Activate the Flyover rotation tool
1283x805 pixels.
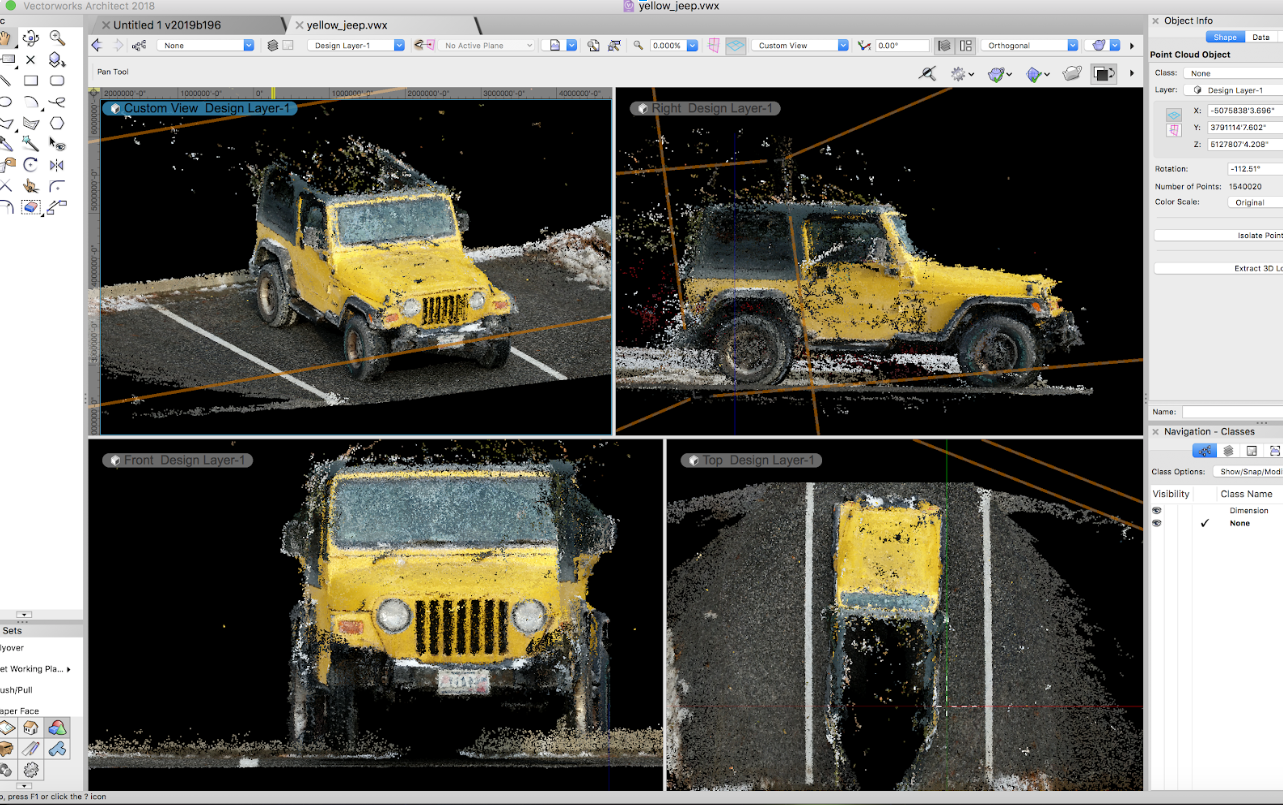click(x=30, y=38)
